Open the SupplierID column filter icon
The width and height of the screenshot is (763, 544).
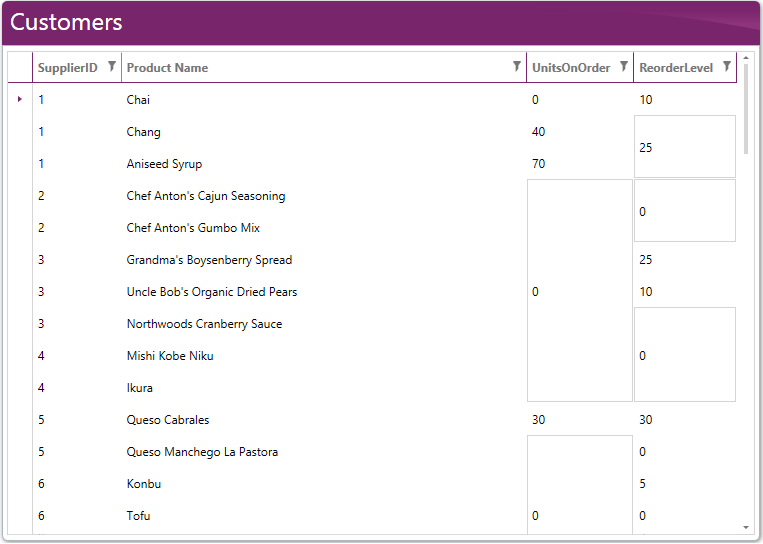[112, 67]
